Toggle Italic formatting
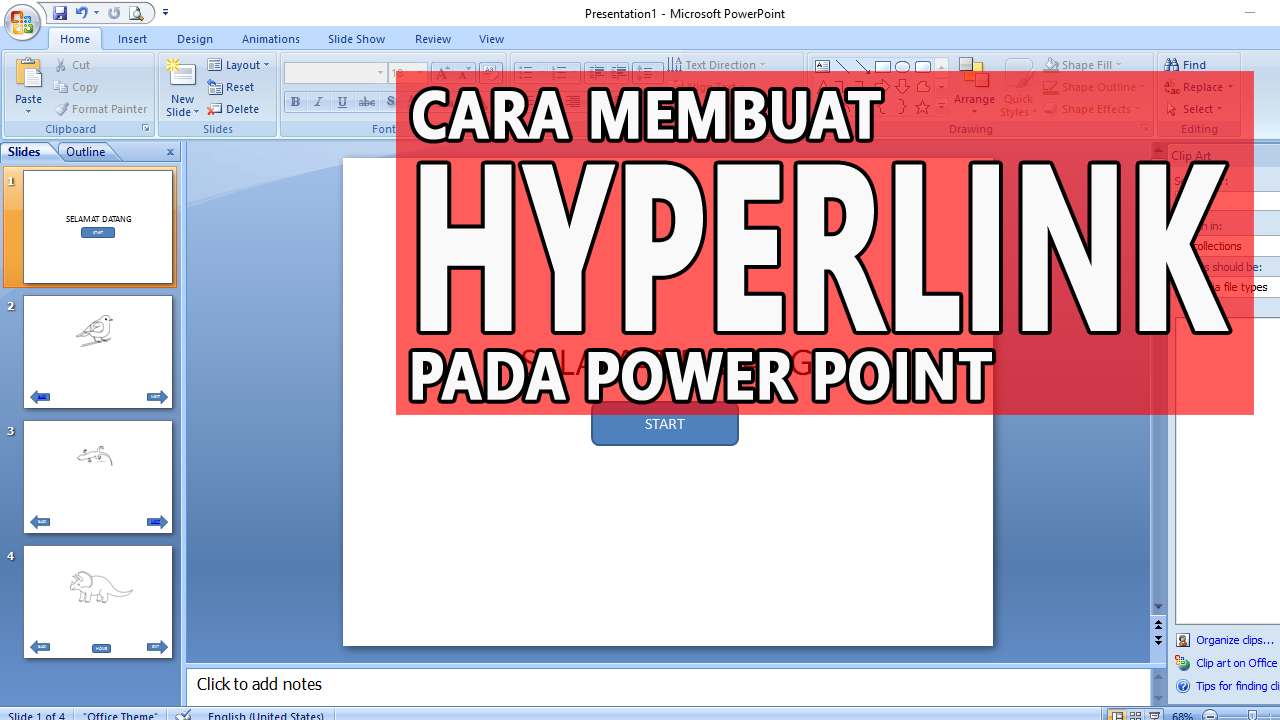 318,101
